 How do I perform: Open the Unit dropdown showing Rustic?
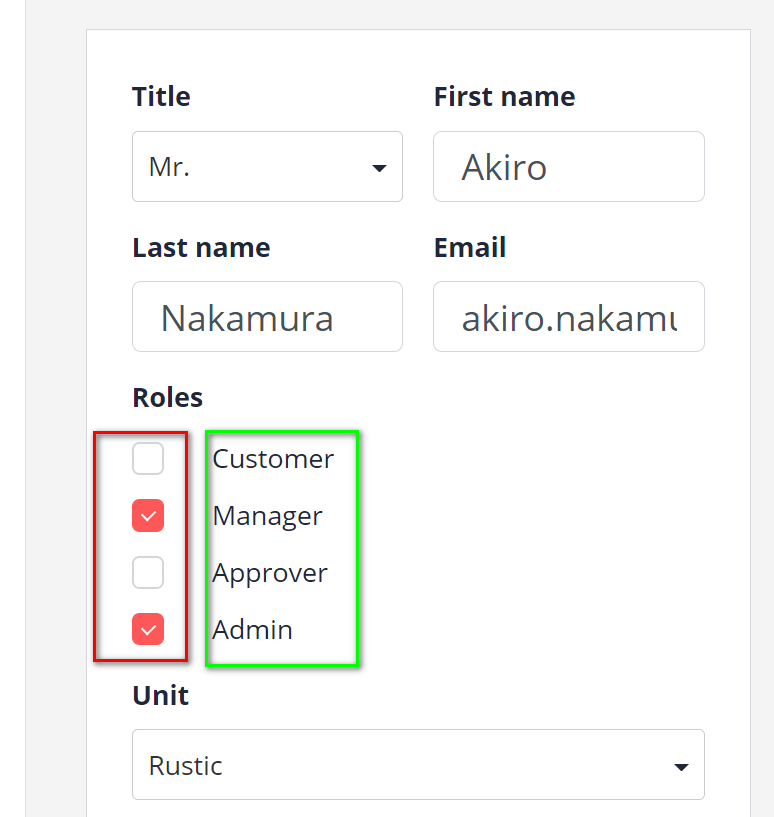coord(418,764)
